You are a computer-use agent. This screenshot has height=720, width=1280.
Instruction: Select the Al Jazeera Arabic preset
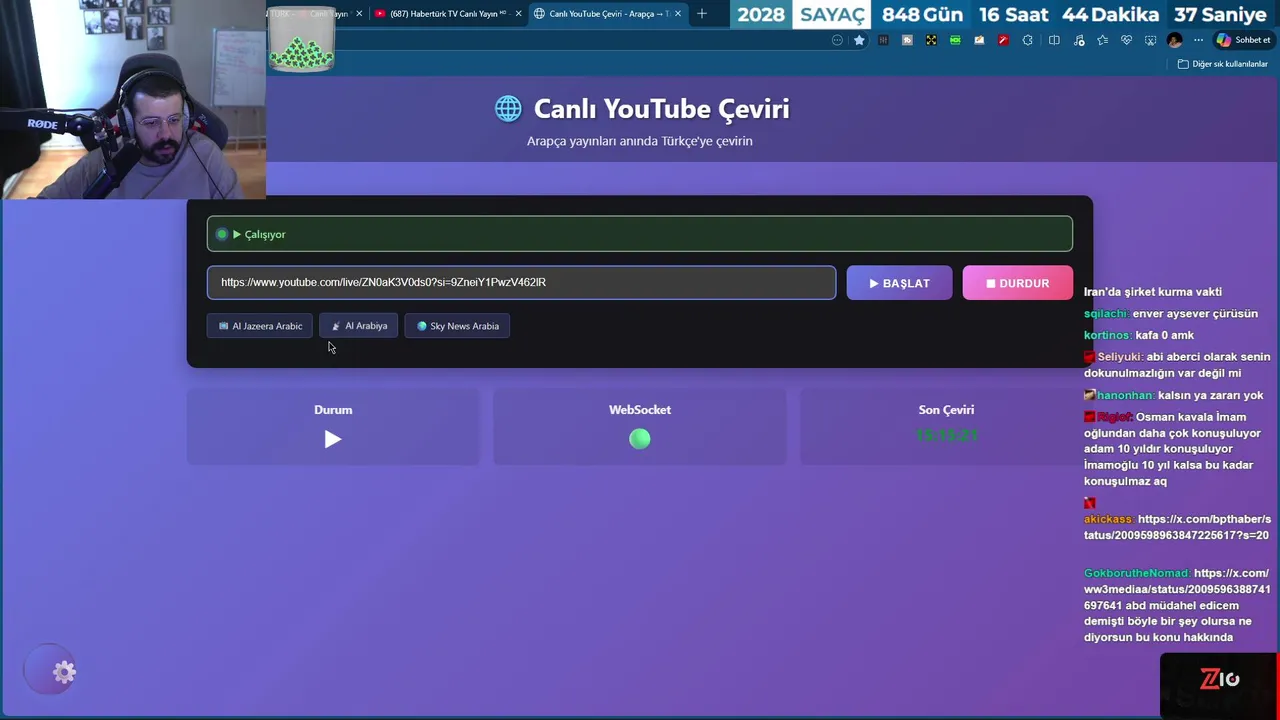(x=260, y=326)
